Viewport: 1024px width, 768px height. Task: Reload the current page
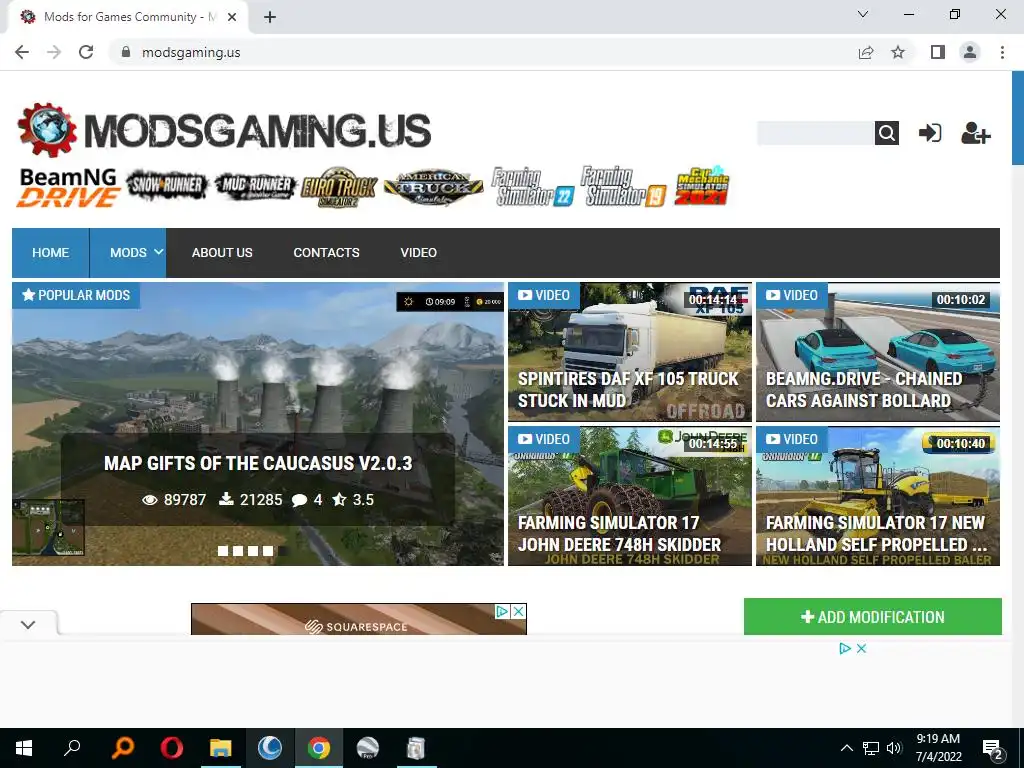pos(86,52)
